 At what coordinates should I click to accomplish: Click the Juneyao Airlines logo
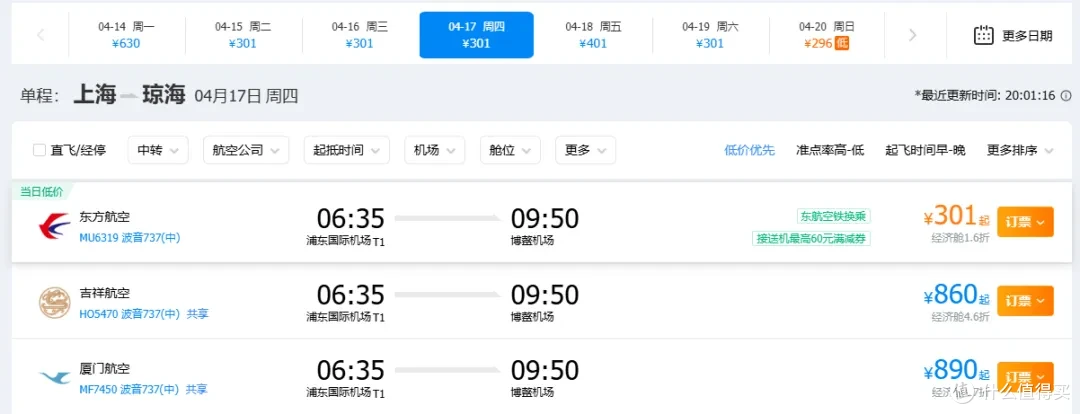54,304
